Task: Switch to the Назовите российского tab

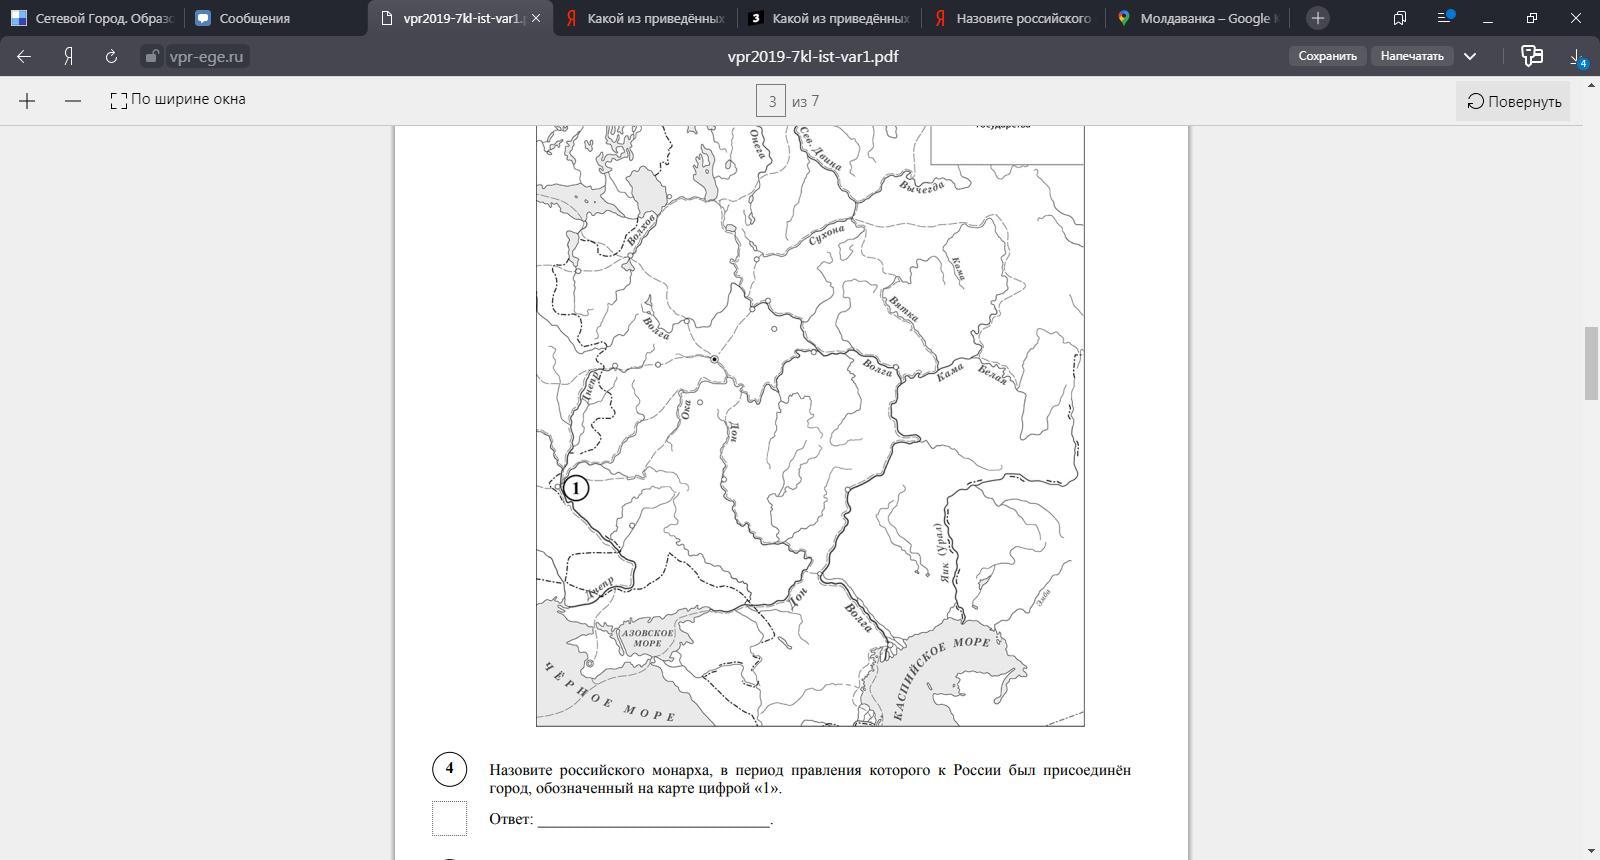Action: tap(1012, 18)
